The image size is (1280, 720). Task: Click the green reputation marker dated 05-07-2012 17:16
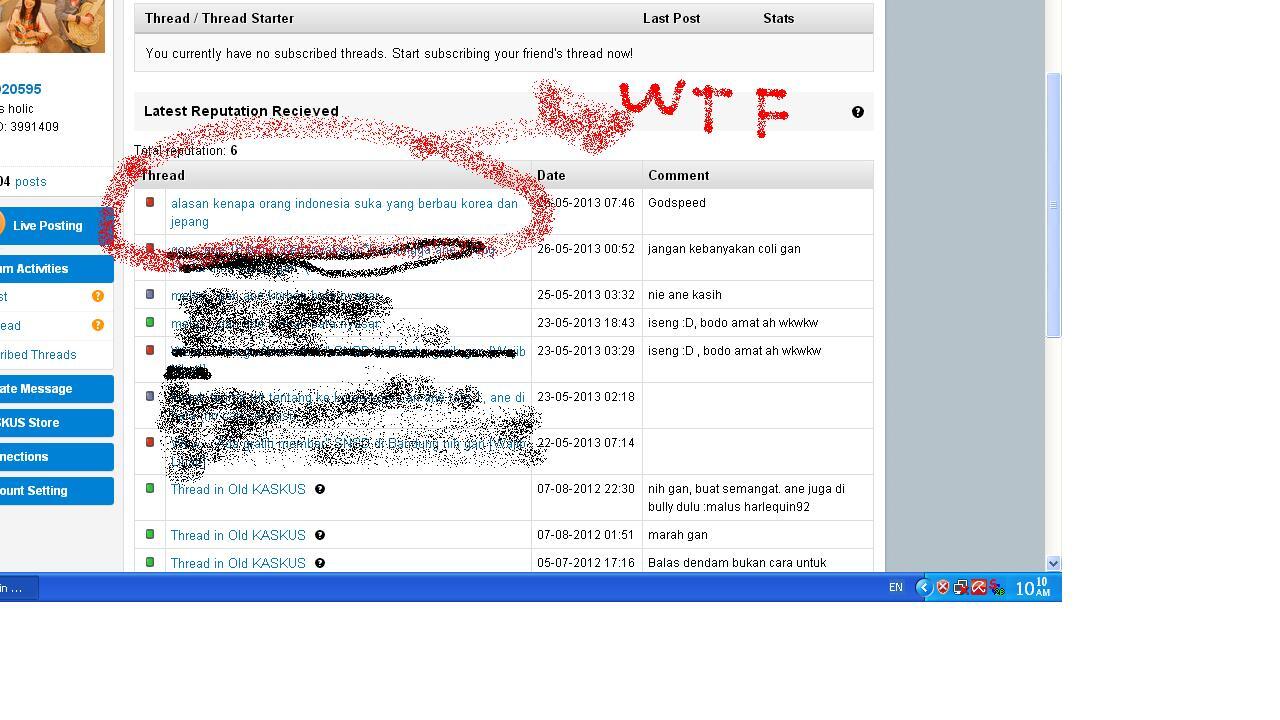pyautogui.click(x=150, y=562)
